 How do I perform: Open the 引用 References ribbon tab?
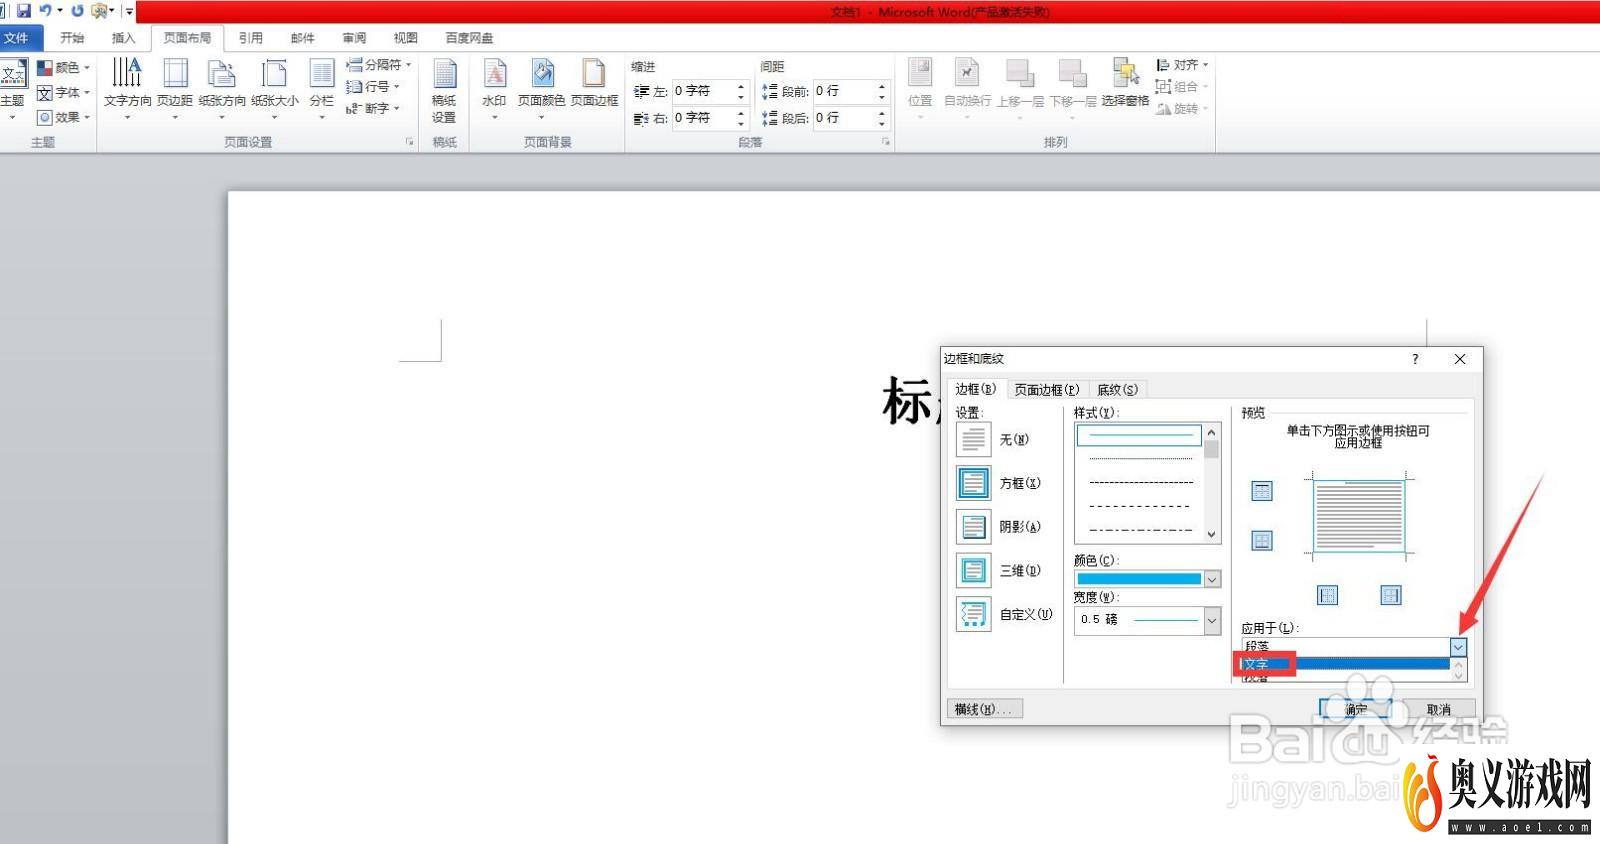click(251, 38)
